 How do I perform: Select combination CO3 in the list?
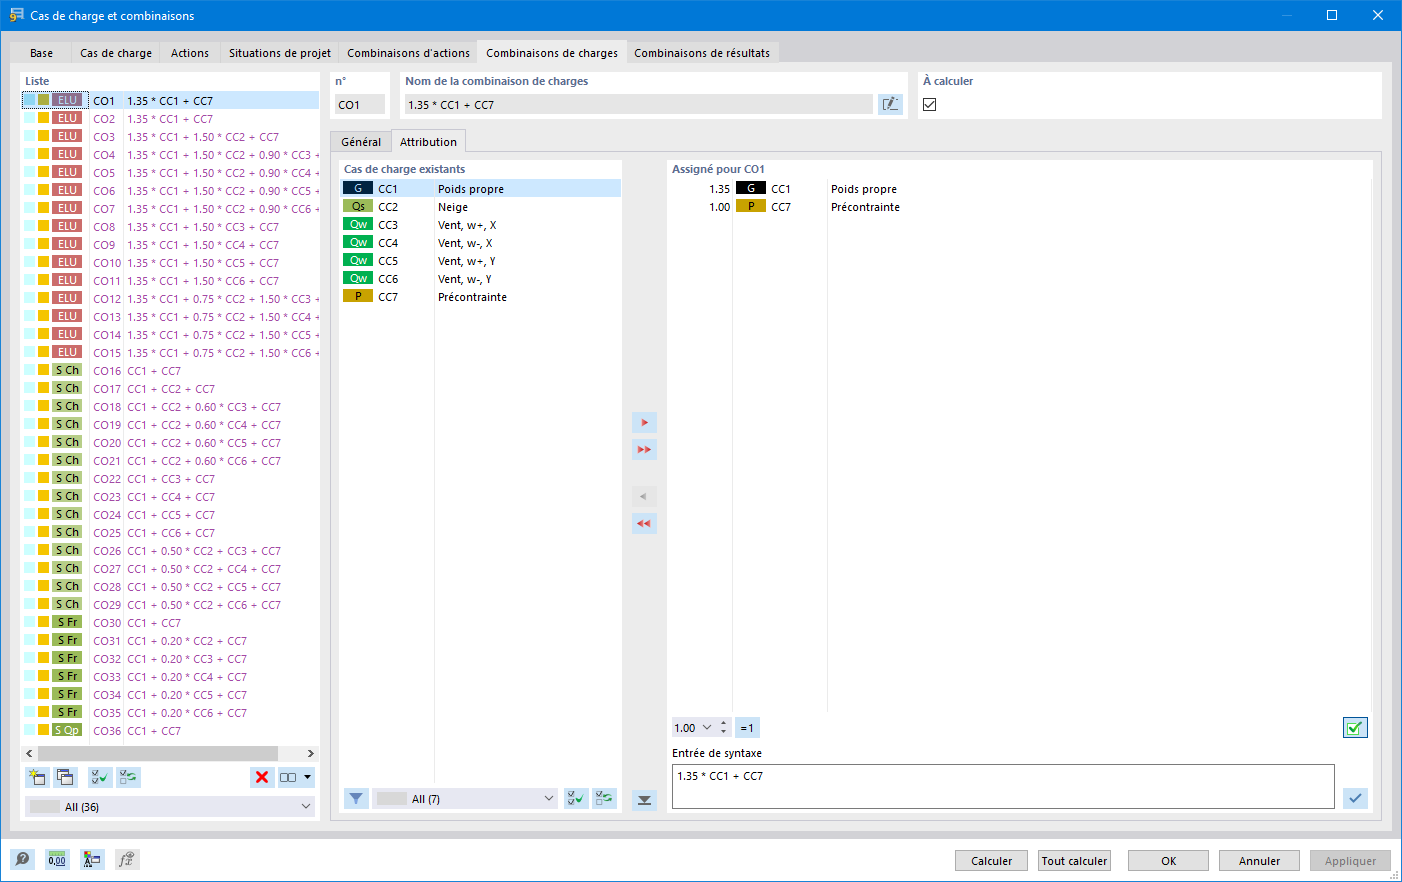coord(170,137)
